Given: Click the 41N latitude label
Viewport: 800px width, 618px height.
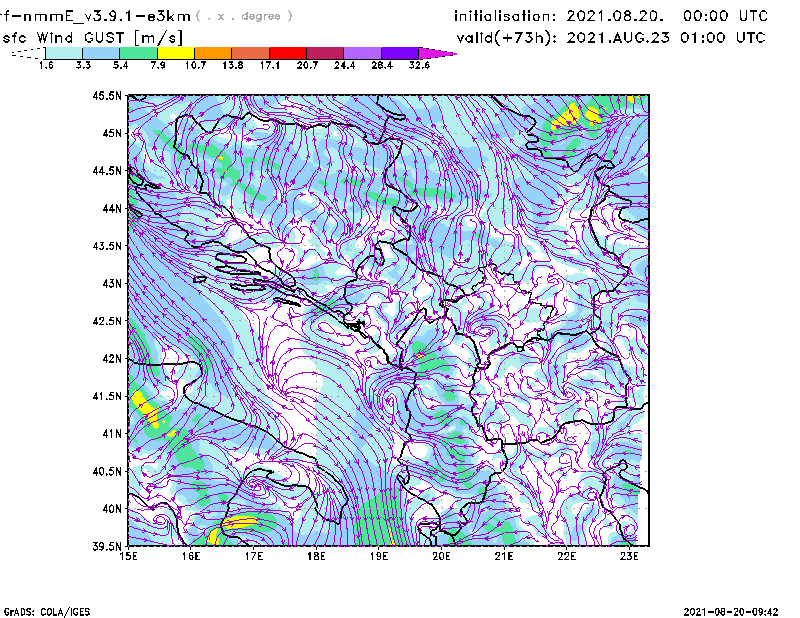Looking at the screenshot, I should [112, 434].
